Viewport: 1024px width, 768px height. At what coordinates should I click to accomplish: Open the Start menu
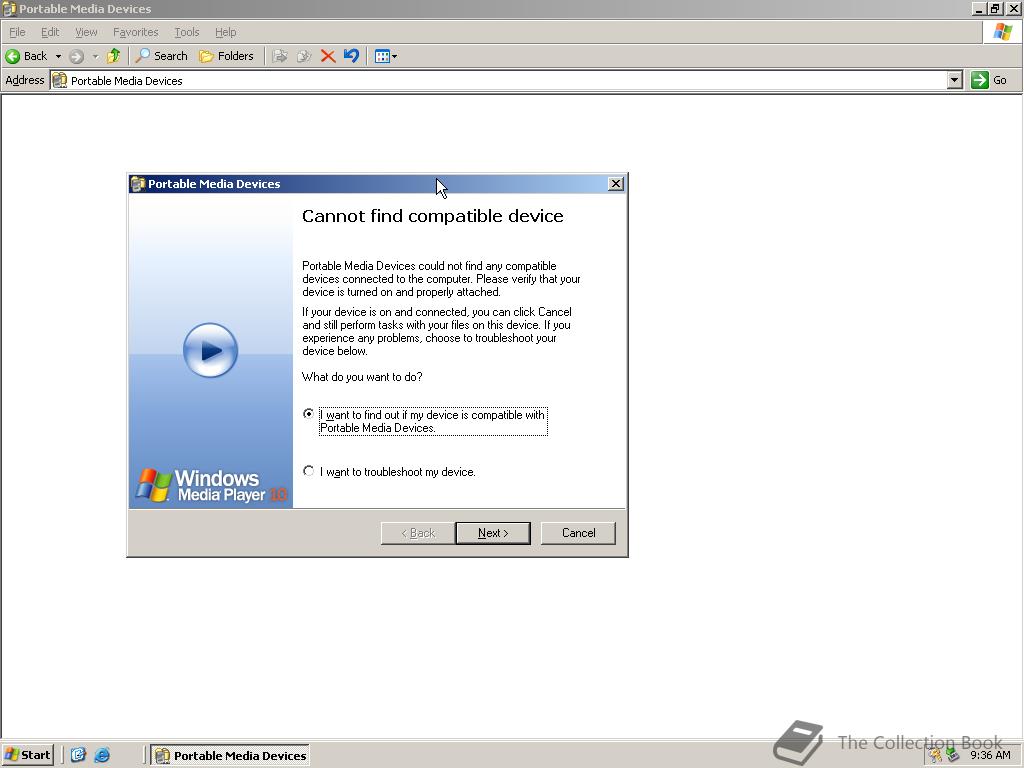click(x=27, y=755)
